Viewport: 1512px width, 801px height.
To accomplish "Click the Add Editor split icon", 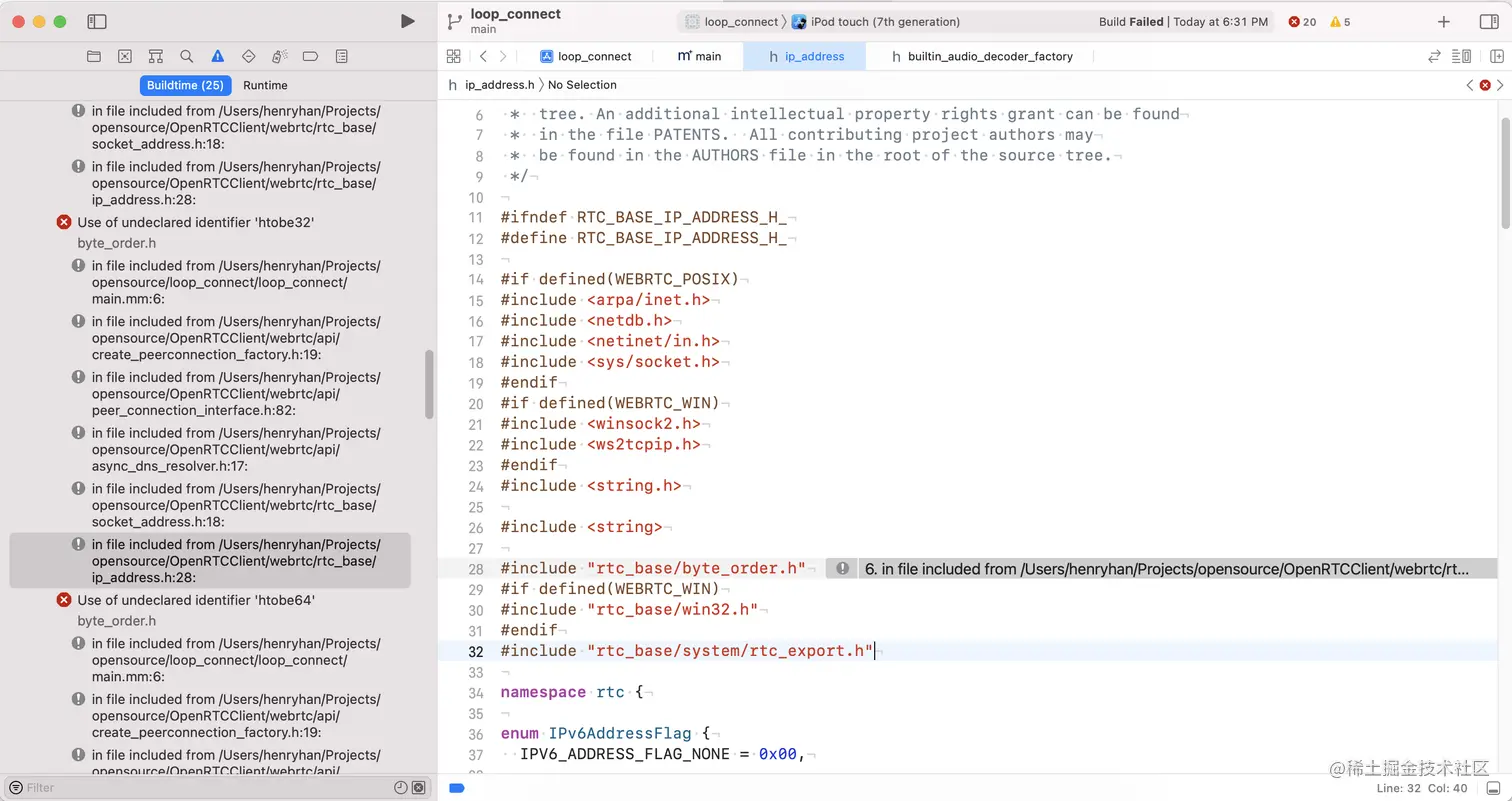I will point(1497,56).
